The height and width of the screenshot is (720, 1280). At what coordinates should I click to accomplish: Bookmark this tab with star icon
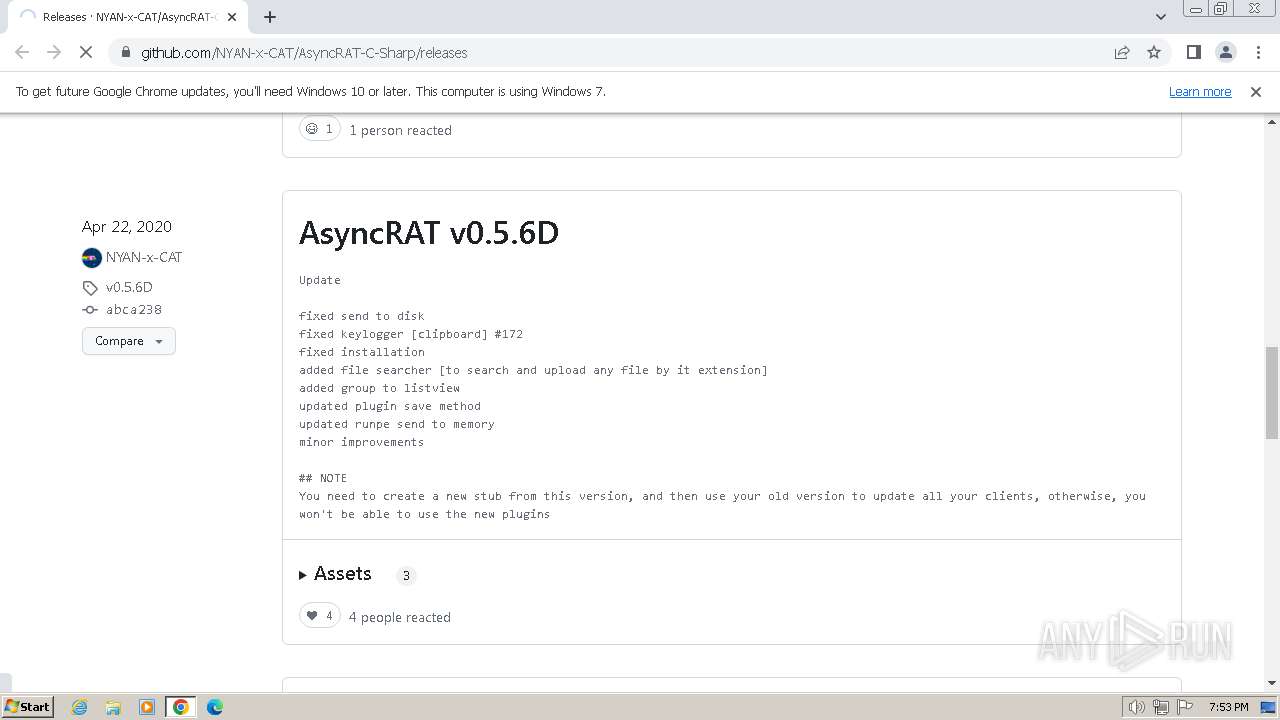click(1154, 52)
